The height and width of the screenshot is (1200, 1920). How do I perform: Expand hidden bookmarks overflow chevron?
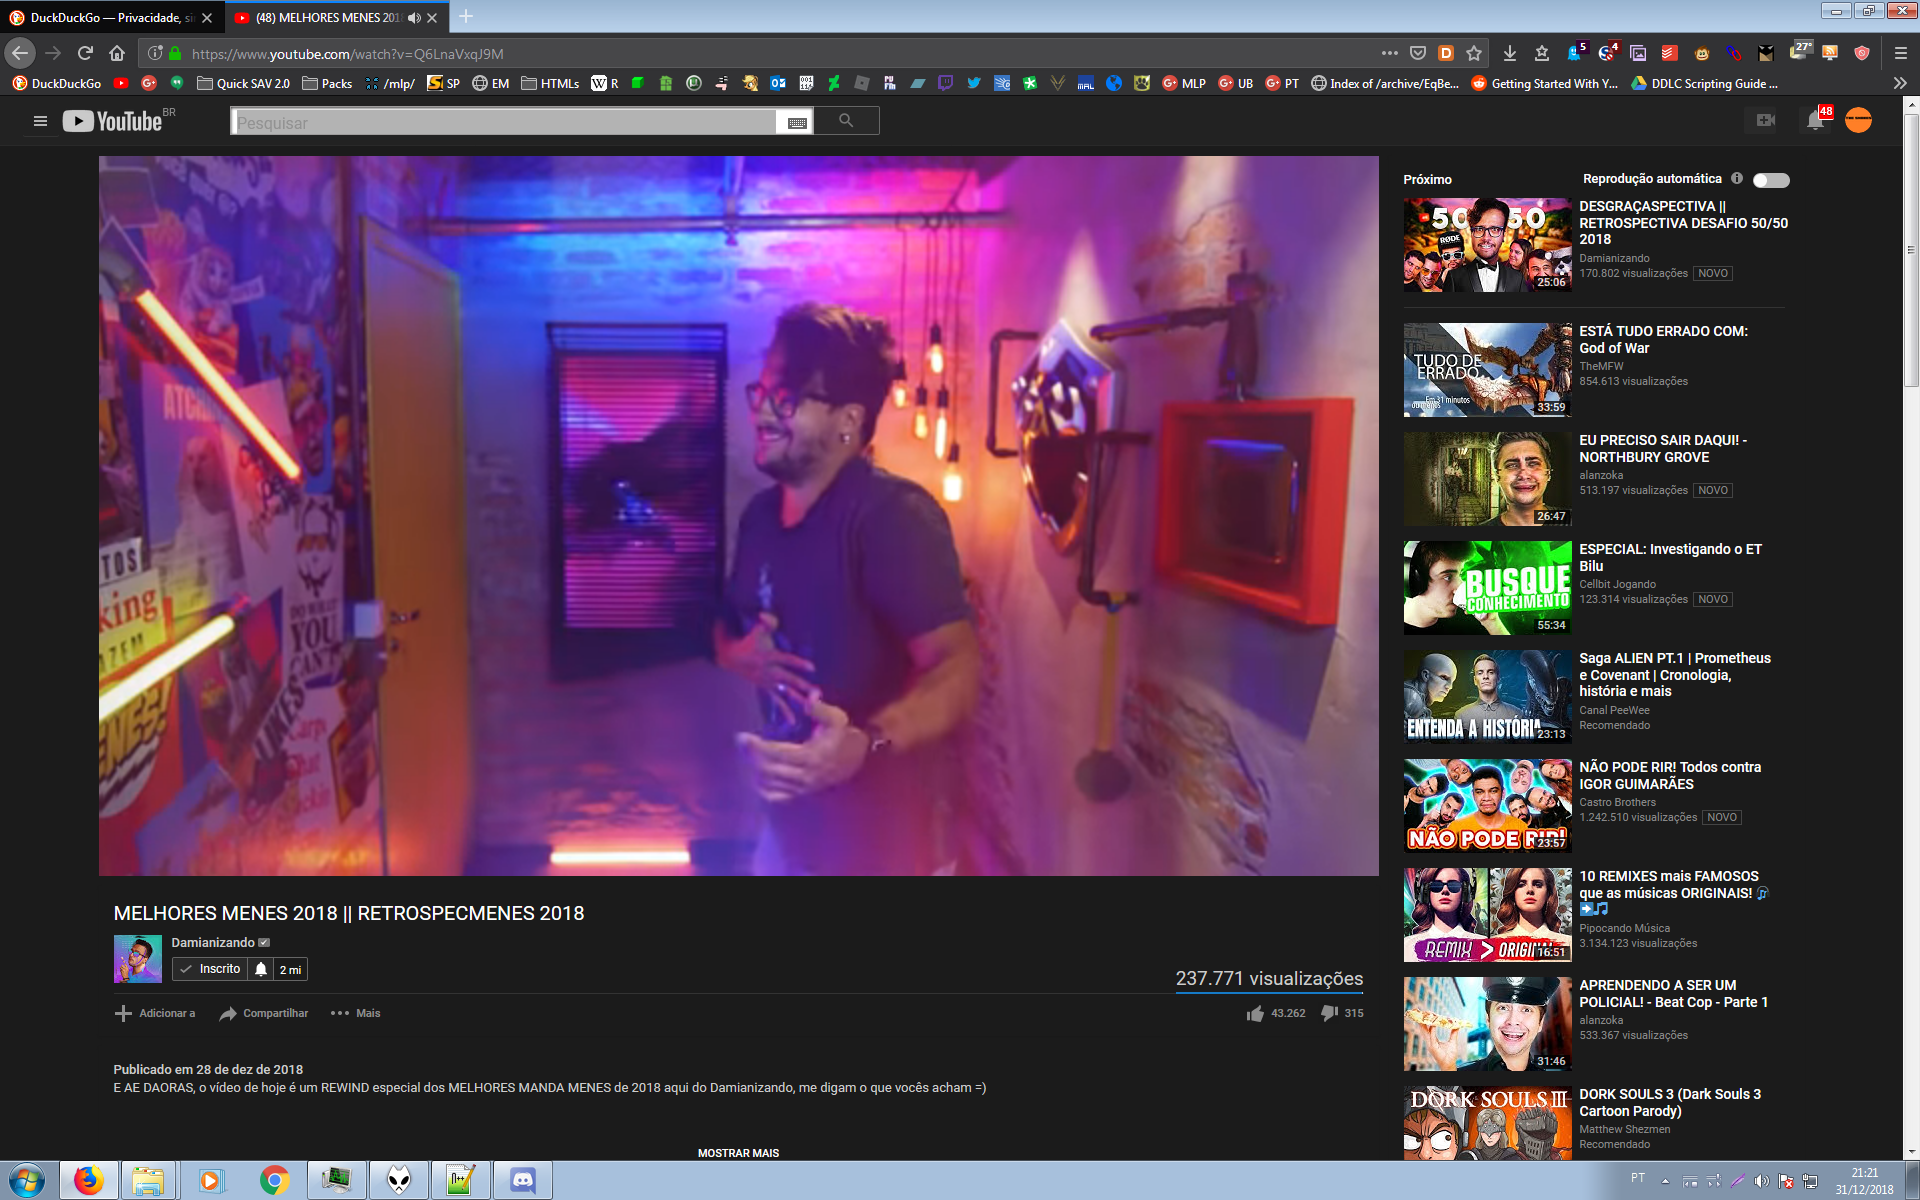1900,83
